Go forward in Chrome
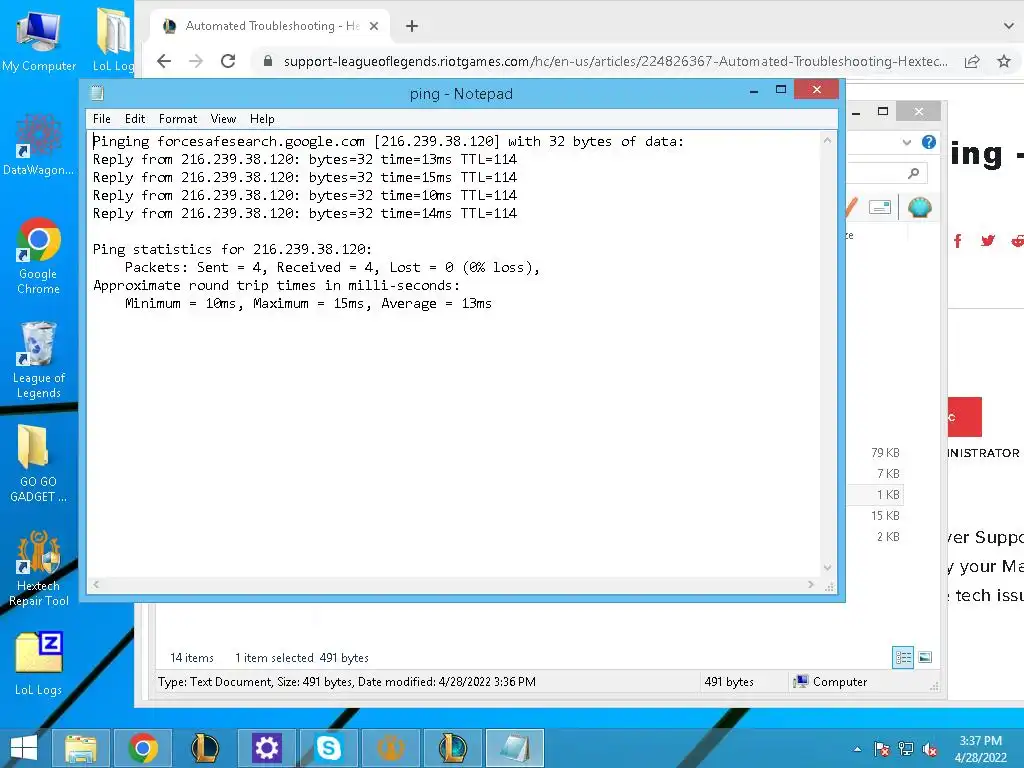1024x768 pixels. [196, 61]
